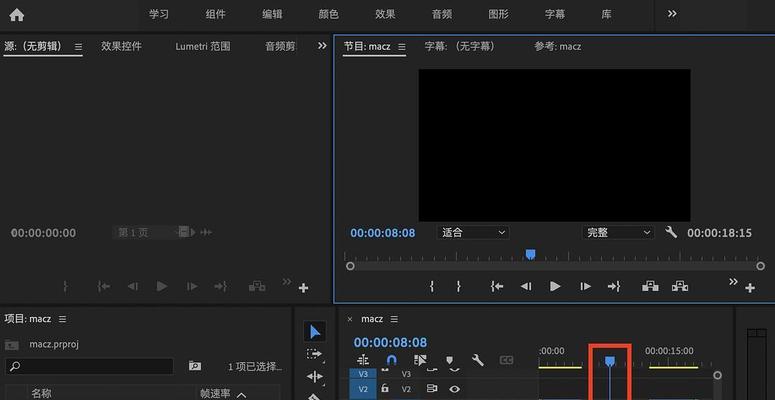Image resolution: width=775 pixels, height=400 pixels.
Task: Open the 节目: macz panel menu
Action: [x=402, y=47]
